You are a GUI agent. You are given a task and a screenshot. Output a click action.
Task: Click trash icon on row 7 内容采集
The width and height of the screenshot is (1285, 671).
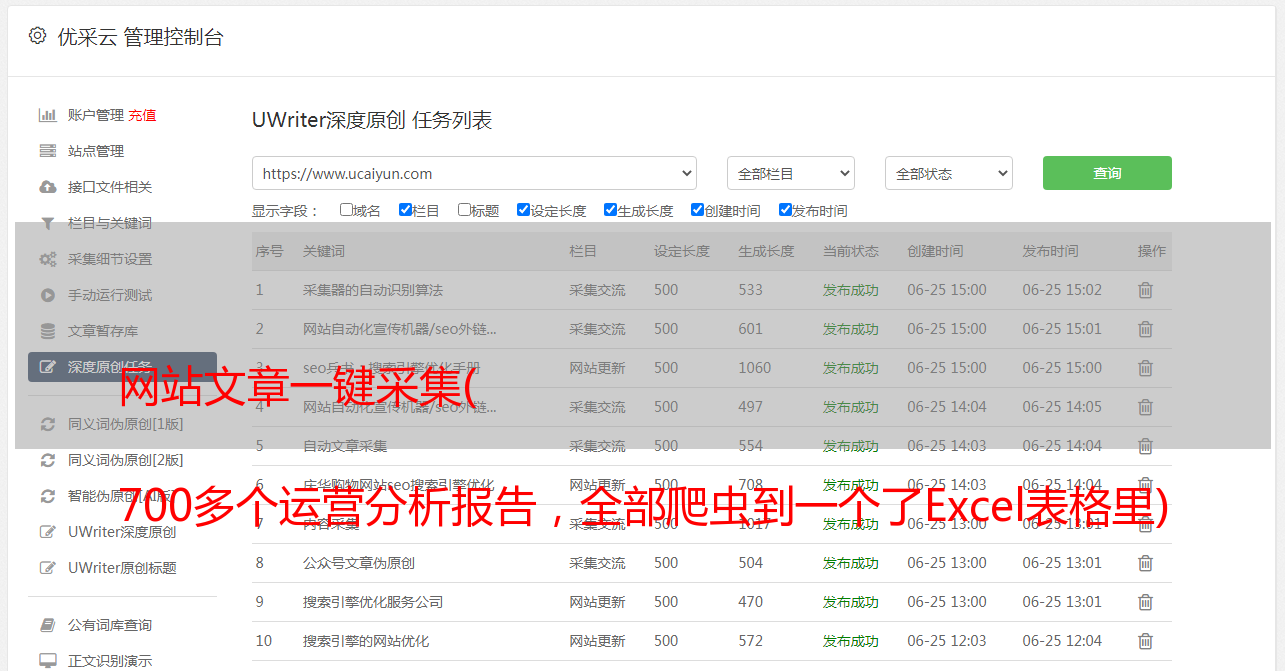pyautogui.click(x=1145, y=524)
